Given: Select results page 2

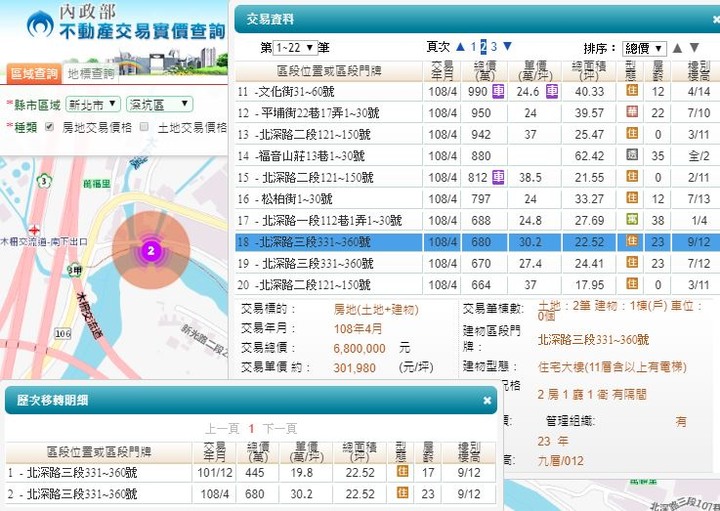Looking at the screenshot, I should 484,47.
